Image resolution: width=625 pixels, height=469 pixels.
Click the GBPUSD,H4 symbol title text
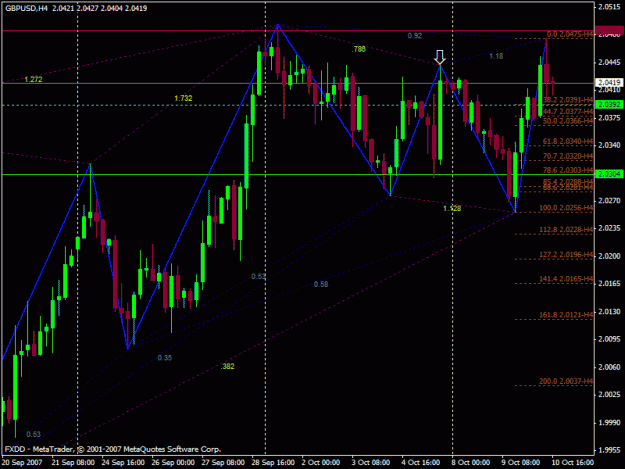tap(26, 8)
